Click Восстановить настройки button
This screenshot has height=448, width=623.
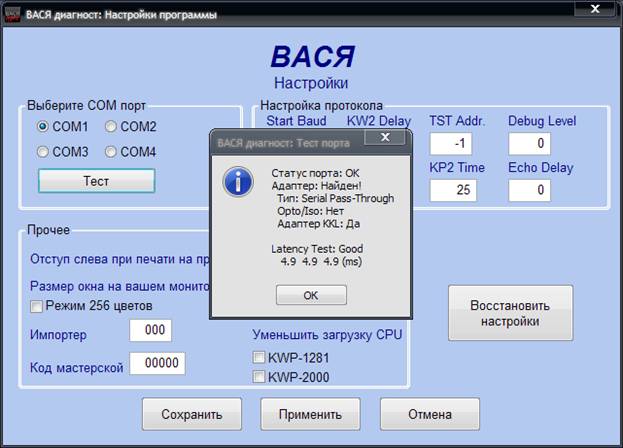(x=511, y=313)
